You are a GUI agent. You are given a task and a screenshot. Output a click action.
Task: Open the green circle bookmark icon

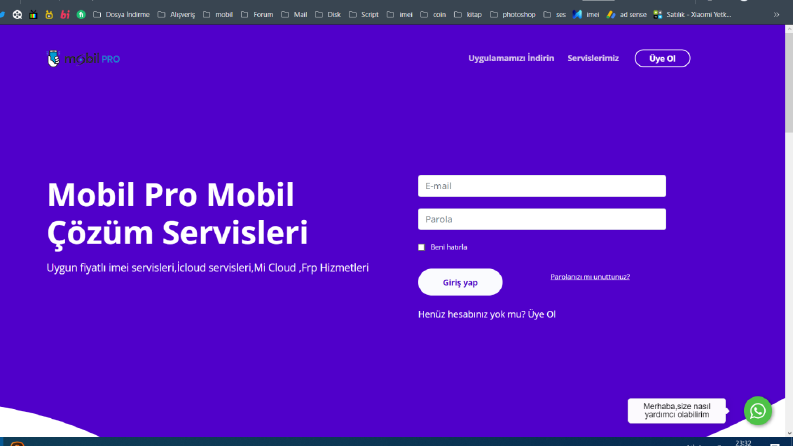click(81, 15)
